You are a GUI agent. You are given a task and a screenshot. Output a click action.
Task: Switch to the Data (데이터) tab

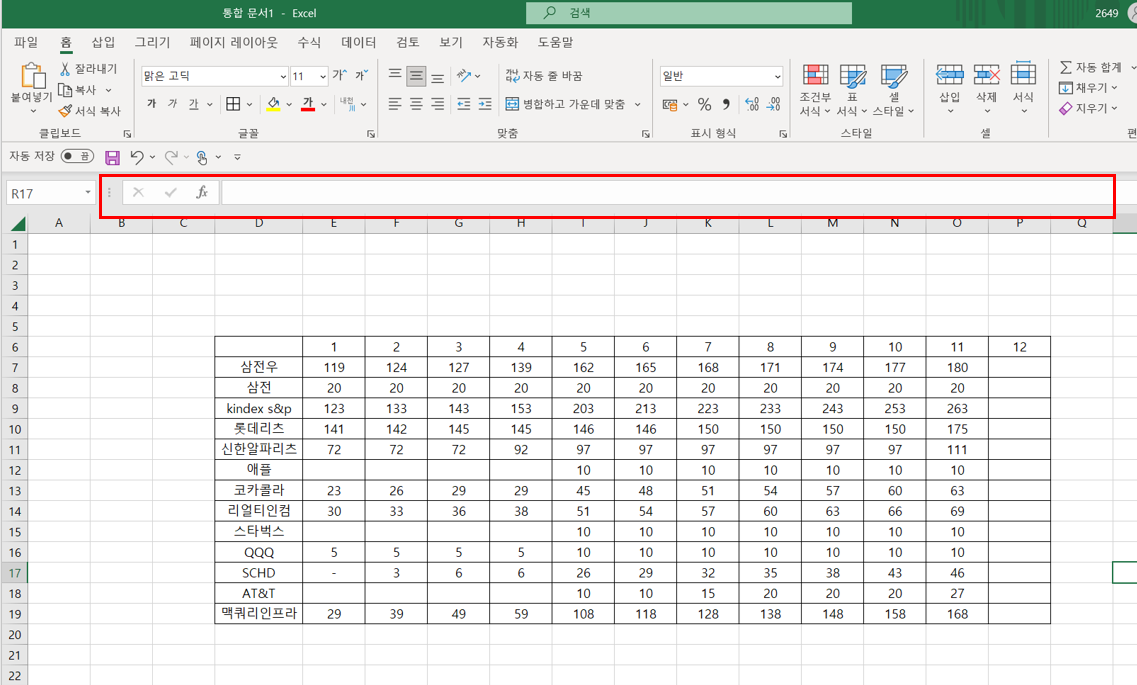pyautogui.click(x=359, y=42)
